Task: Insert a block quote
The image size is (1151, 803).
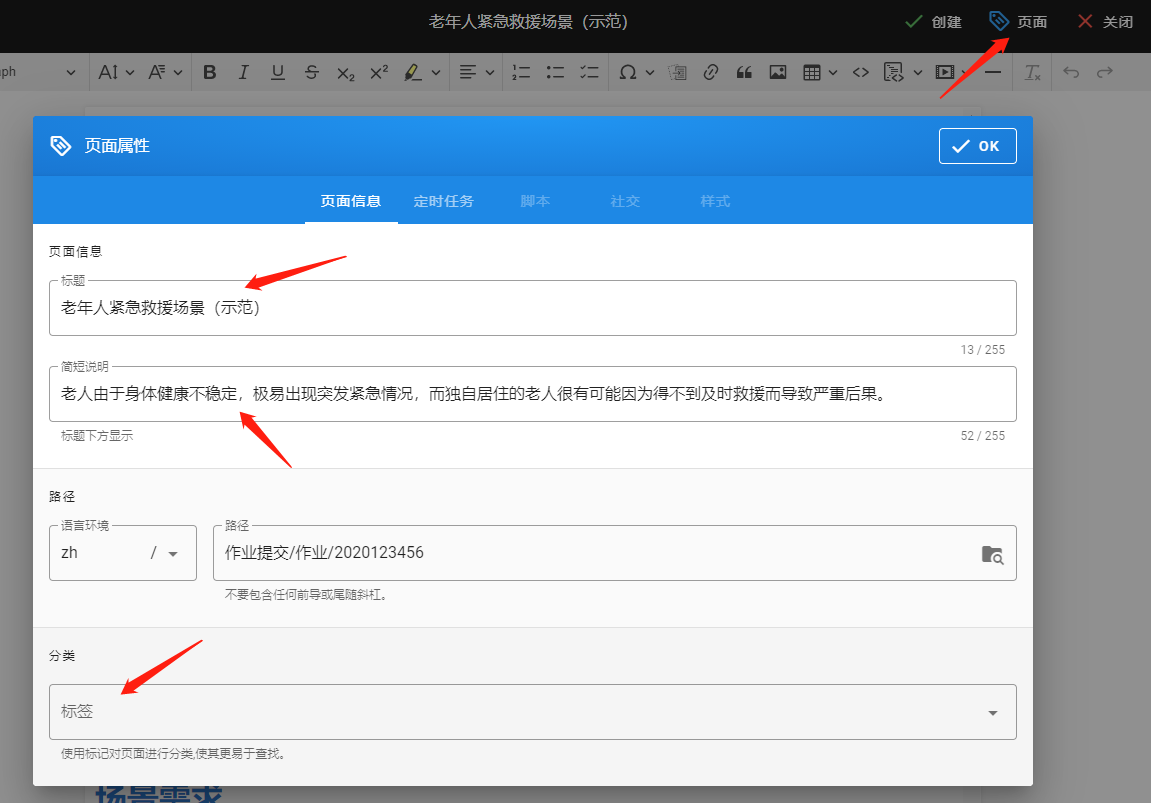Action: [744, 72]
